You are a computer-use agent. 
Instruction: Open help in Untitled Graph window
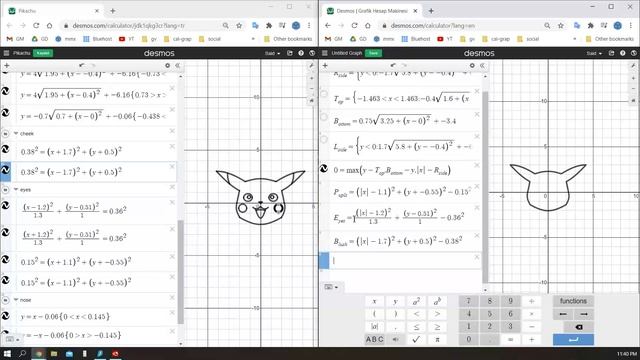(x=622, y=53)
